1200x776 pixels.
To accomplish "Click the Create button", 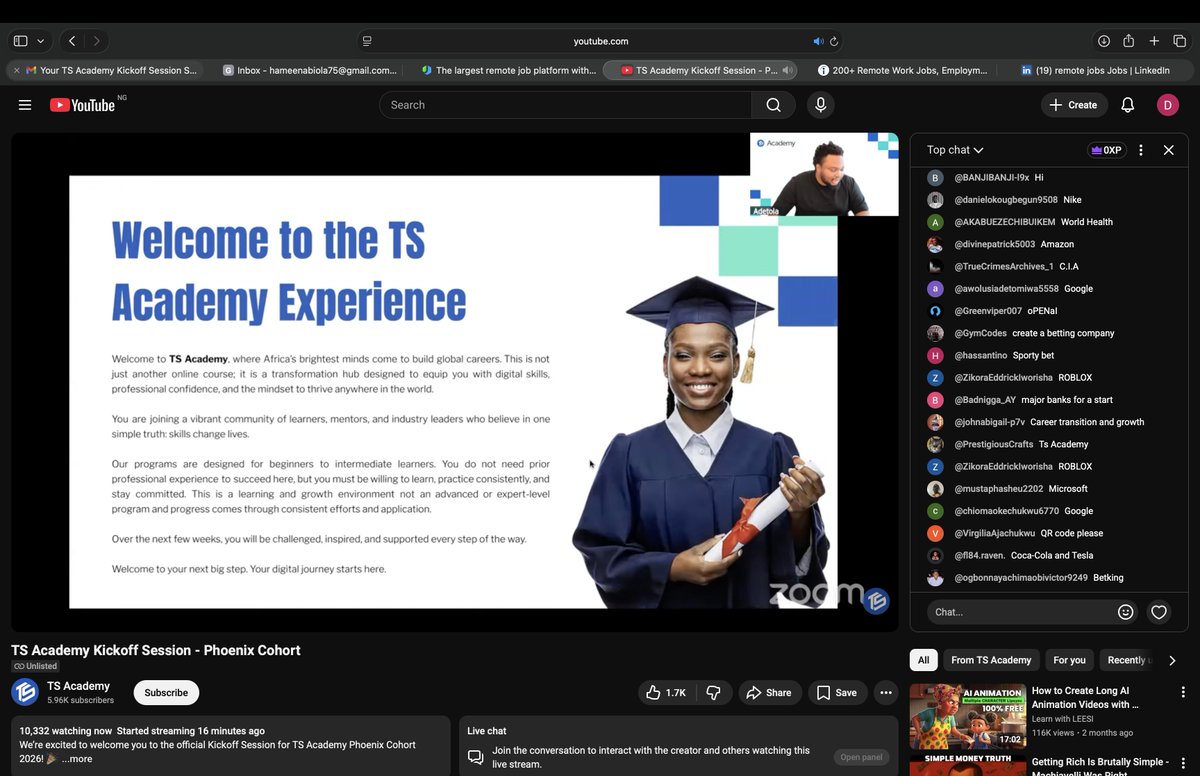I will coord(1073,105).
